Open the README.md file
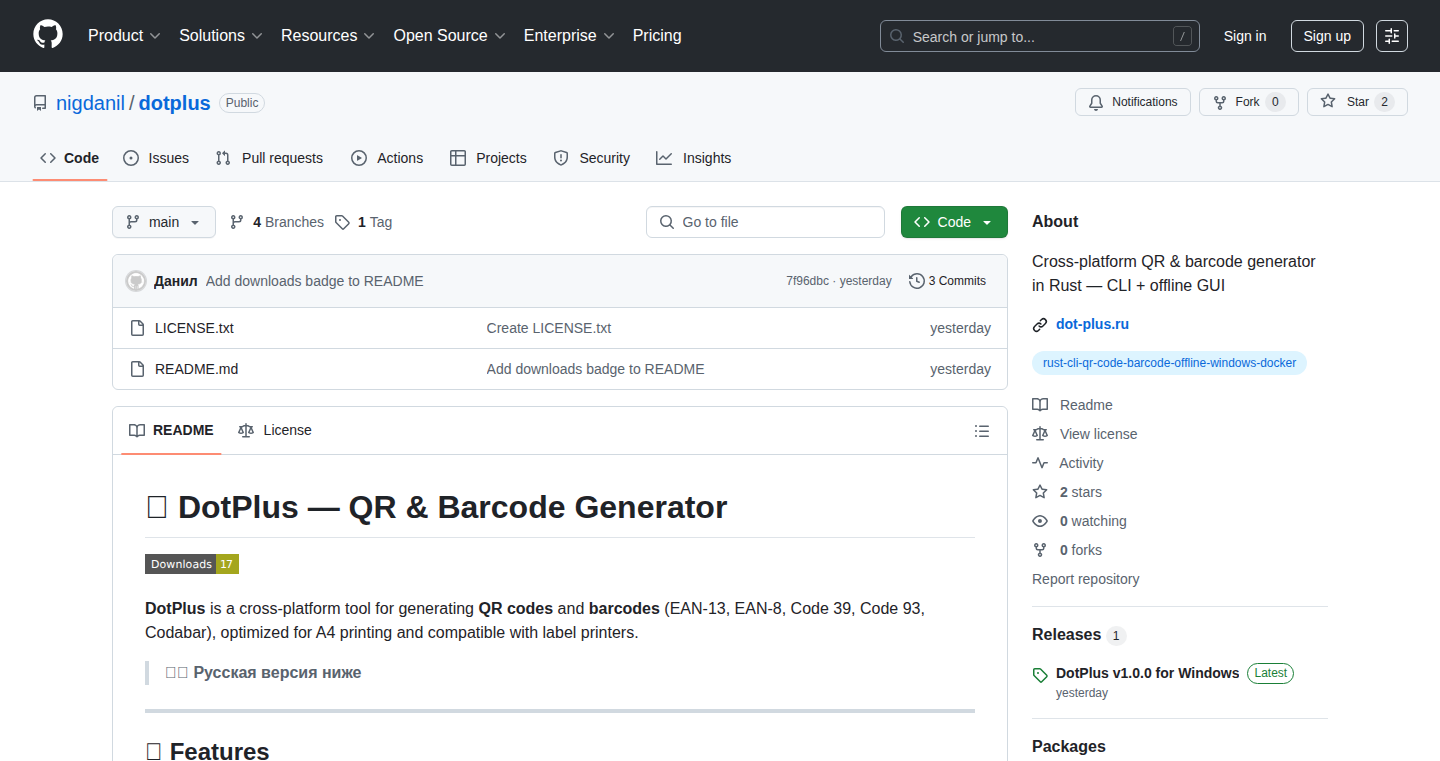1440x761 pixels. [x=197, y=369]
